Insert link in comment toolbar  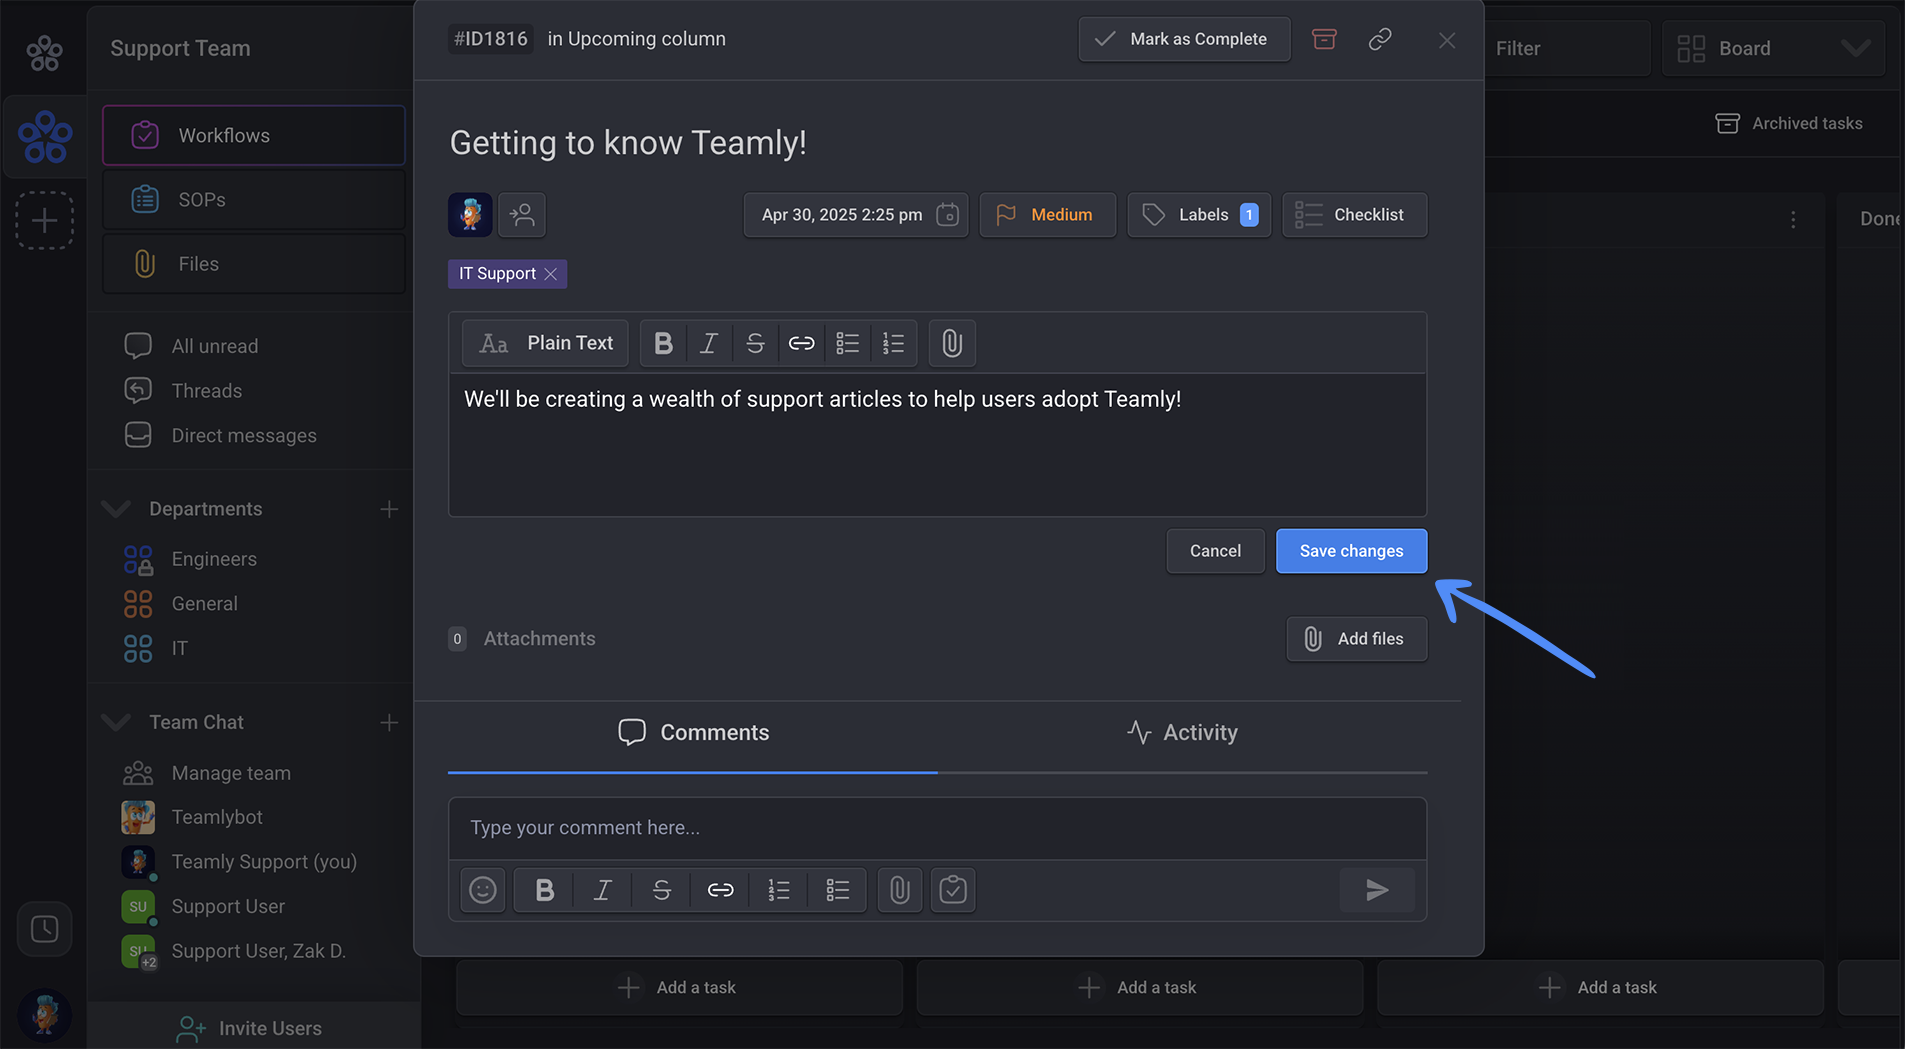pos(720,890)
